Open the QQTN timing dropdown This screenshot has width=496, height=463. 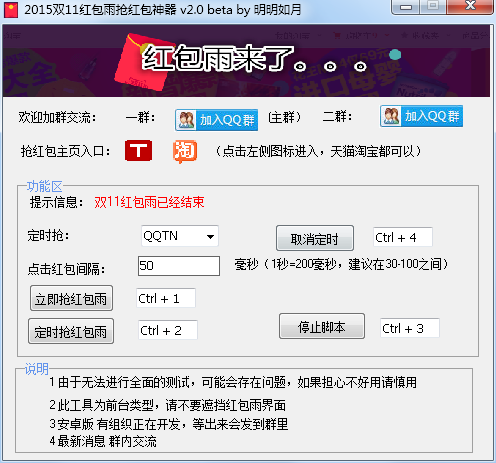pos(180,236)
